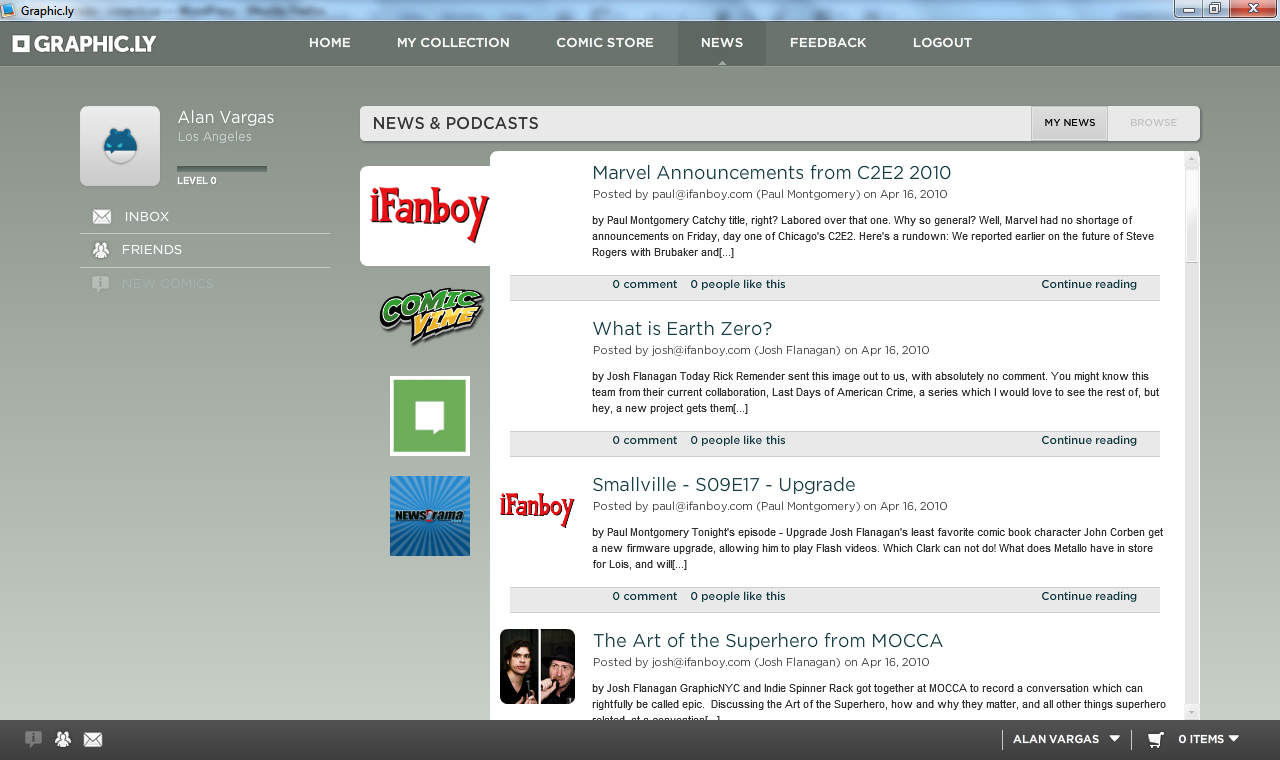Screen dimensions: 1280x760
Task: Open the MOCCA article photo thumbnail
Action: [x=537, y=666]
